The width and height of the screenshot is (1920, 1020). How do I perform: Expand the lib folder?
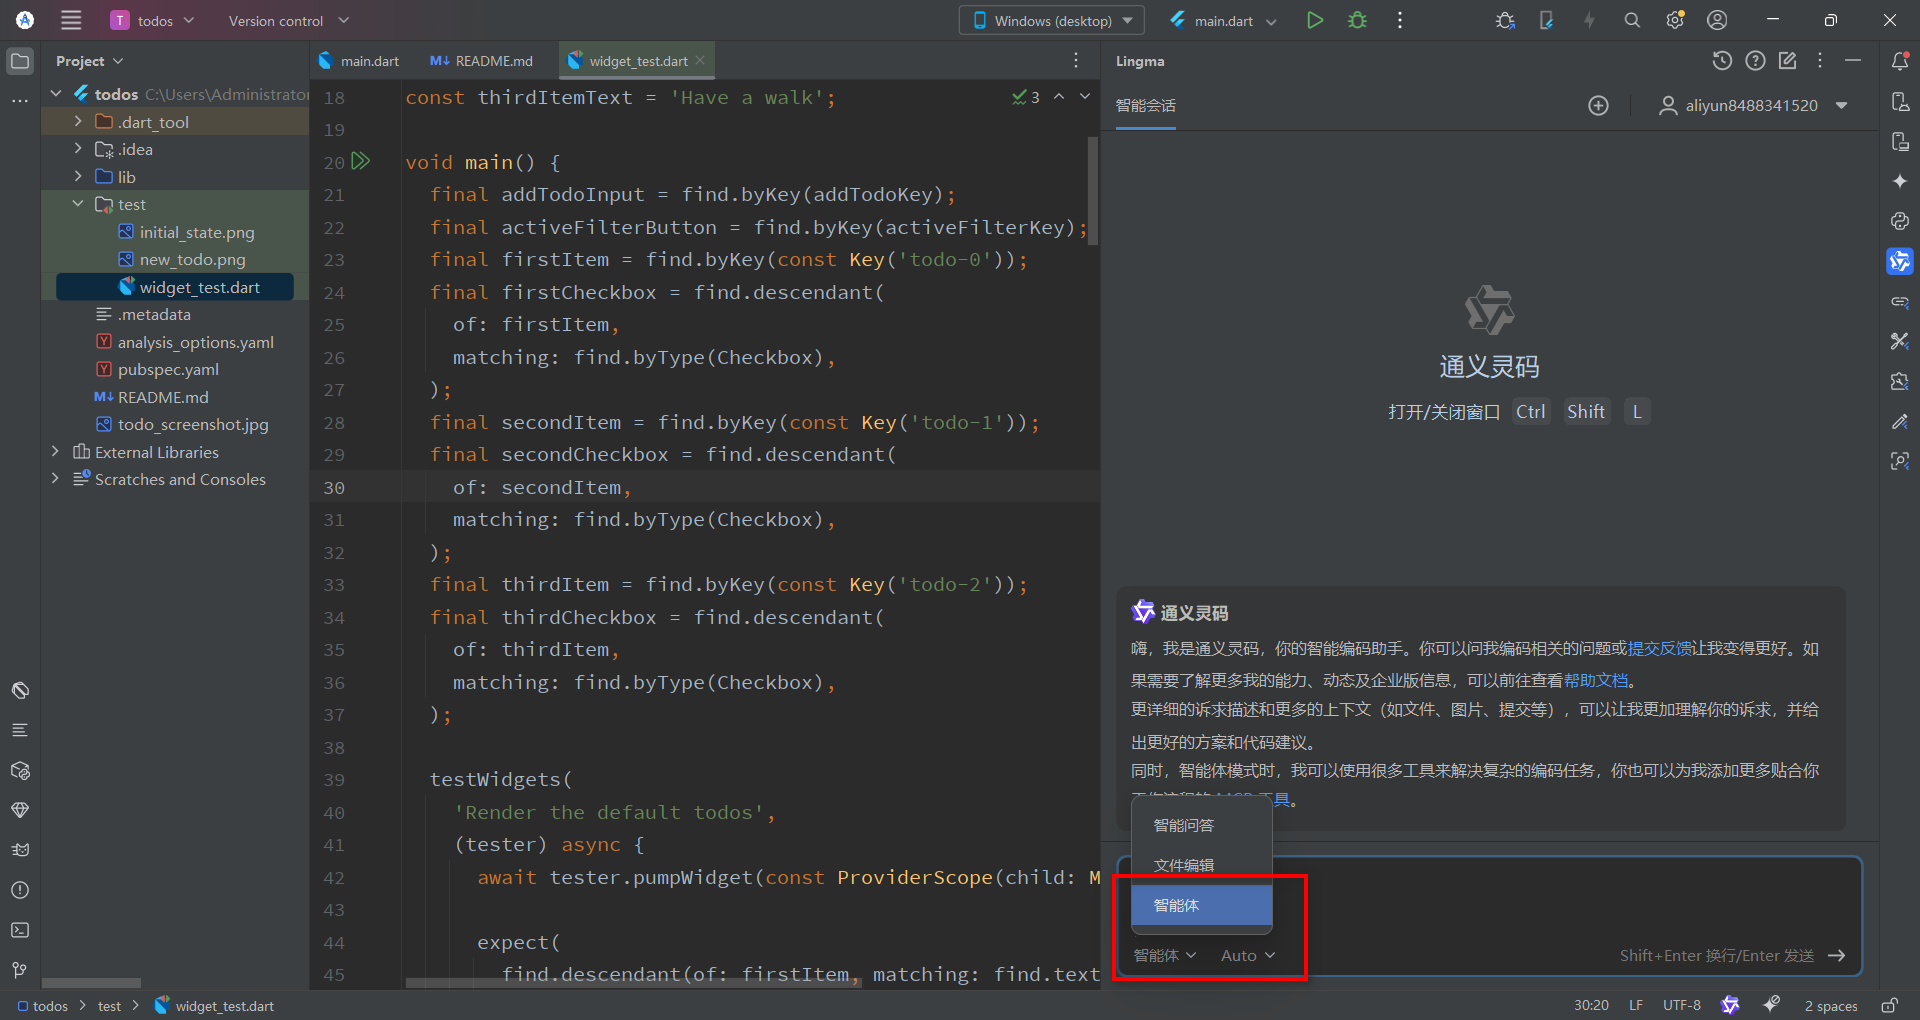click(78, 177)
